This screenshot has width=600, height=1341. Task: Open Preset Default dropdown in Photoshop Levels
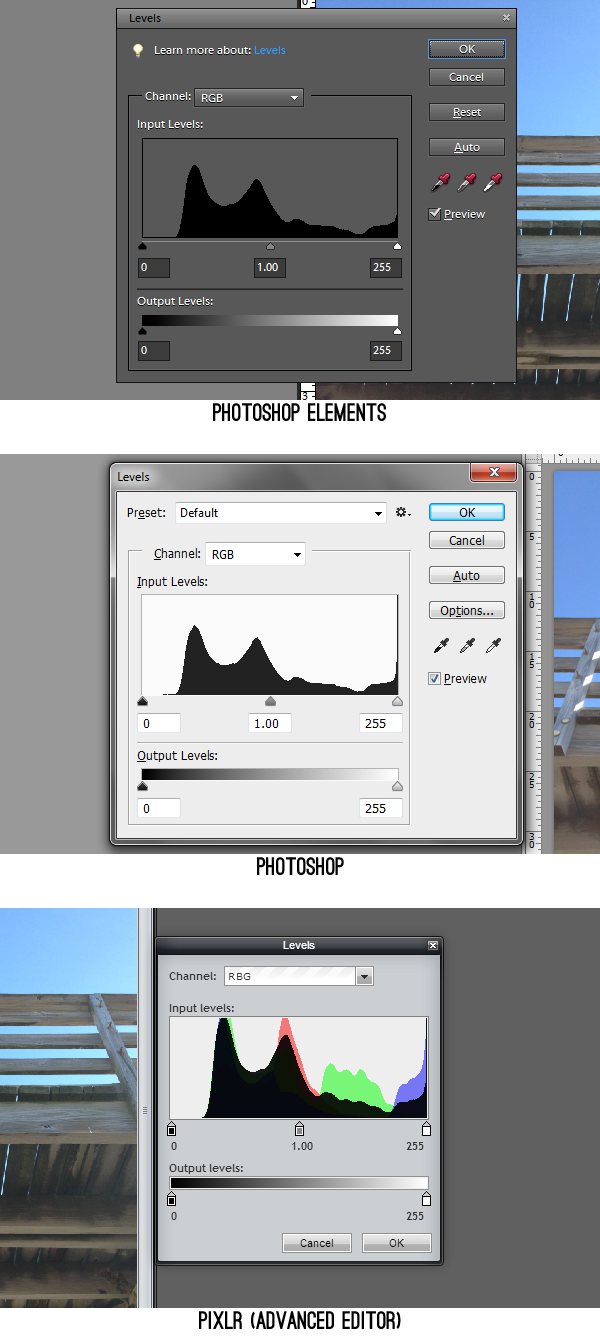[x=281, y=513]
